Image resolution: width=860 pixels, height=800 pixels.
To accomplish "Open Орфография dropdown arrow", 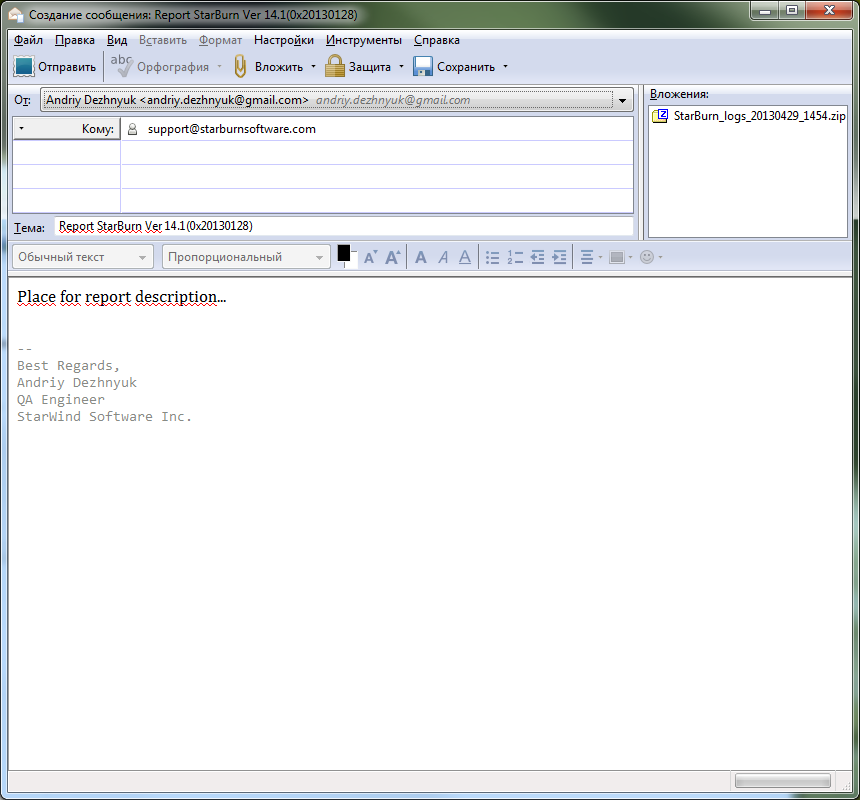I will click(x=219, y=67).
